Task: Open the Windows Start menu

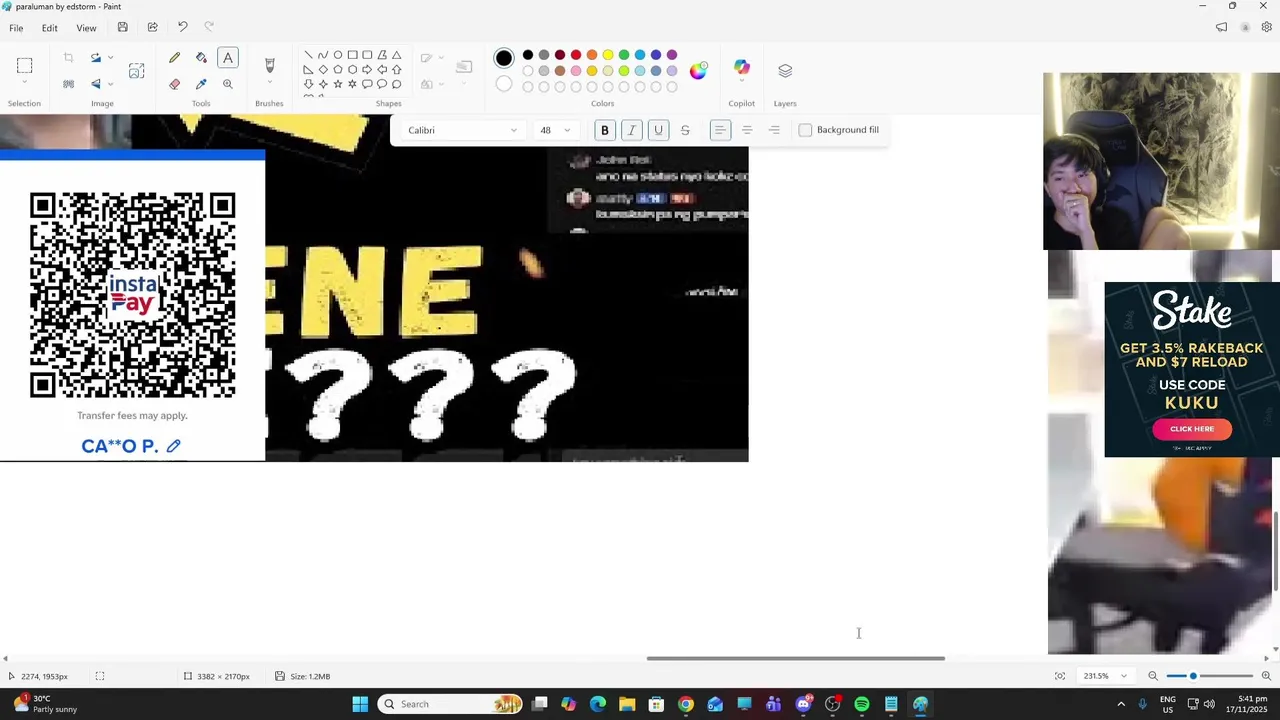Action: [360, 704]
